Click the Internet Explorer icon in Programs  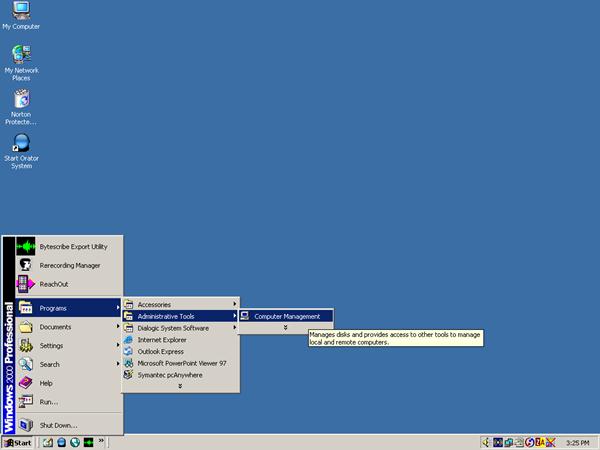[x=129, y=340]
